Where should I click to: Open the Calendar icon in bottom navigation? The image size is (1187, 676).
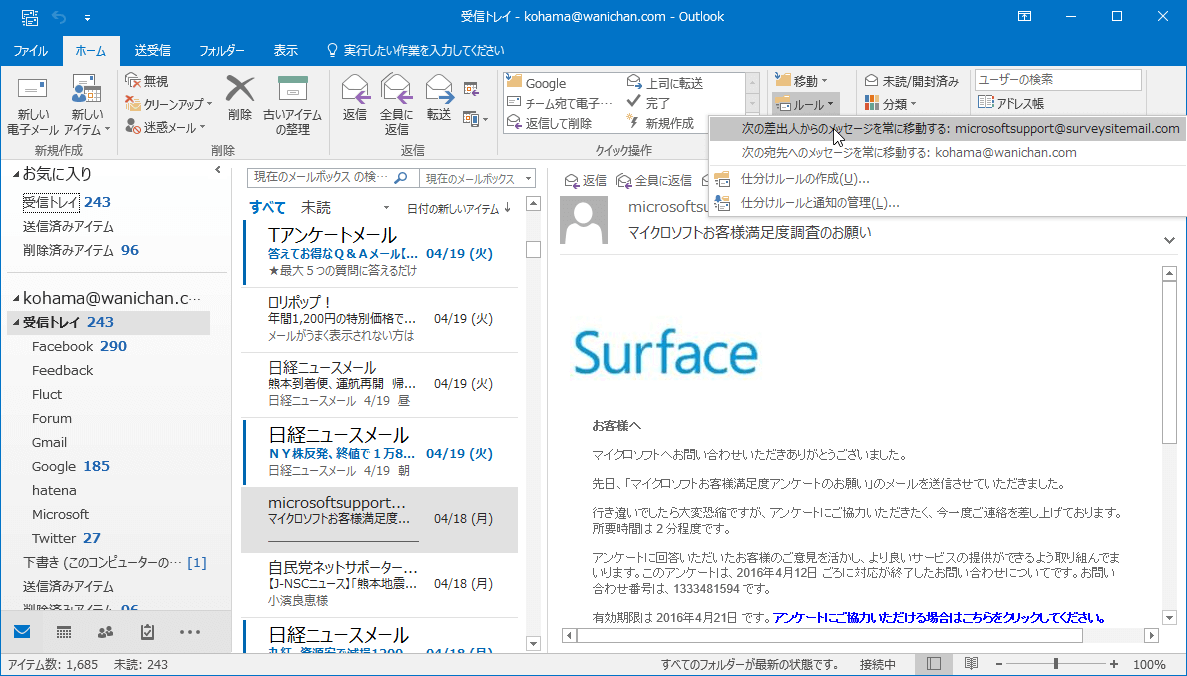coord(63,632)
